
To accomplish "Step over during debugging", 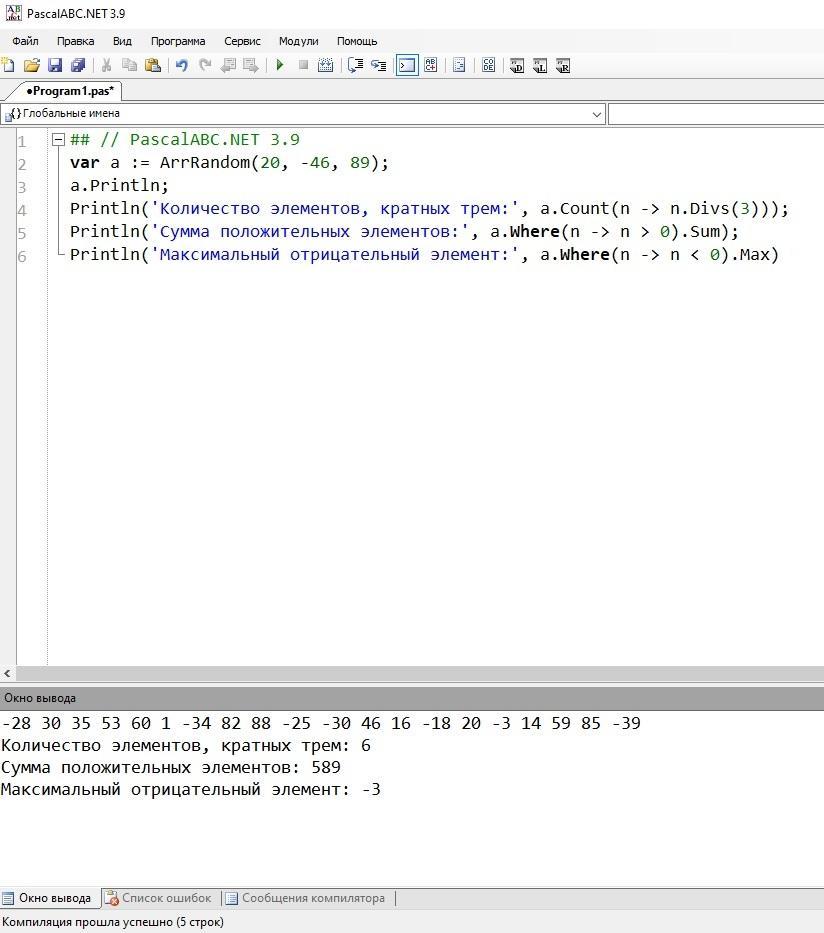I will click(355, 65).
